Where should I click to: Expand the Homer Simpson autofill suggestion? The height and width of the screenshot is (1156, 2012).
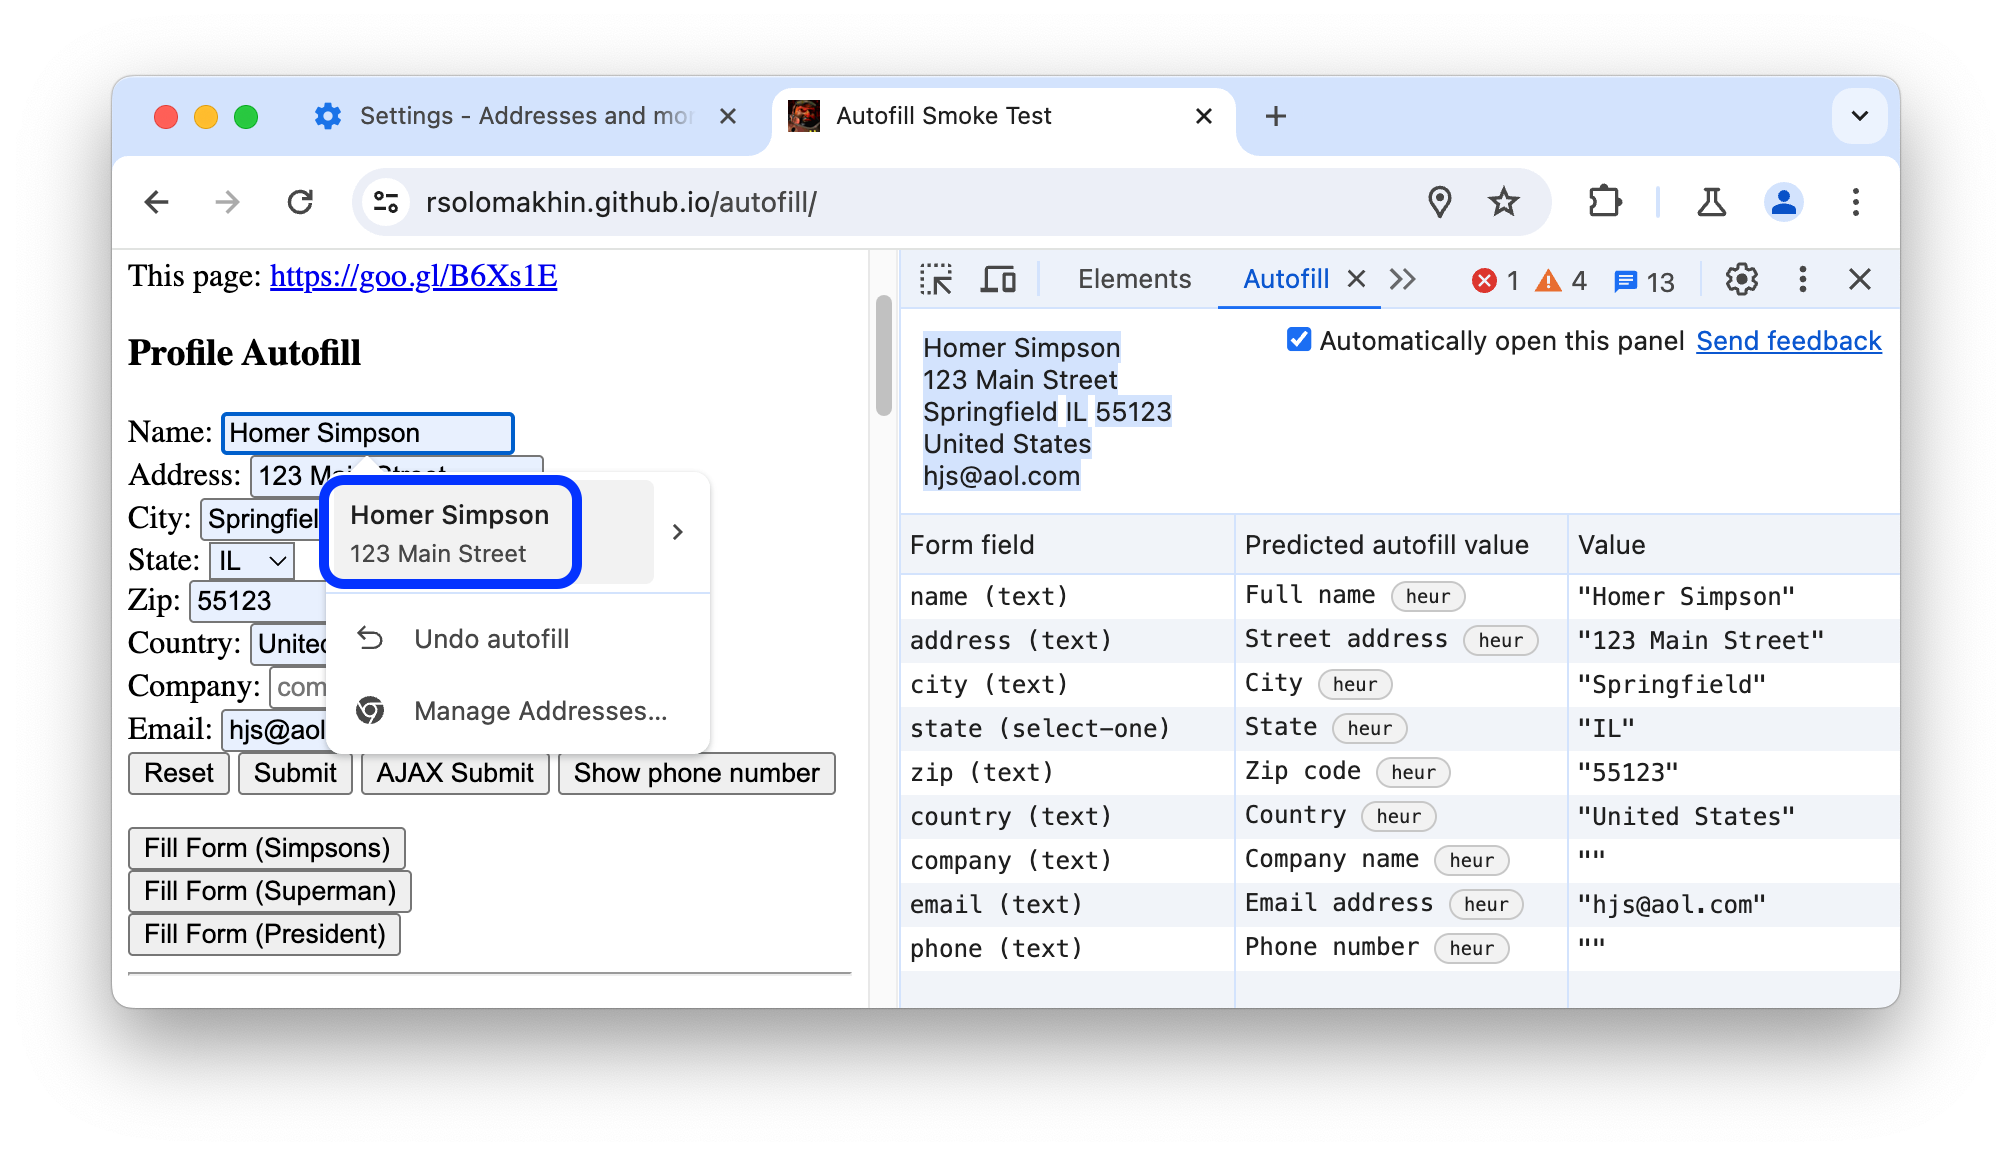point(677,532)
